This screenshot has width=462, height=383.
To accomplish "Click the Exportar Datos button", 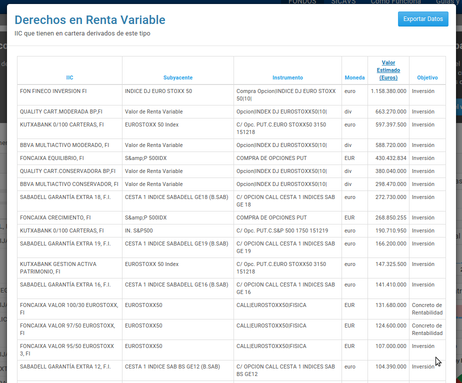I will tap(423, 19).
